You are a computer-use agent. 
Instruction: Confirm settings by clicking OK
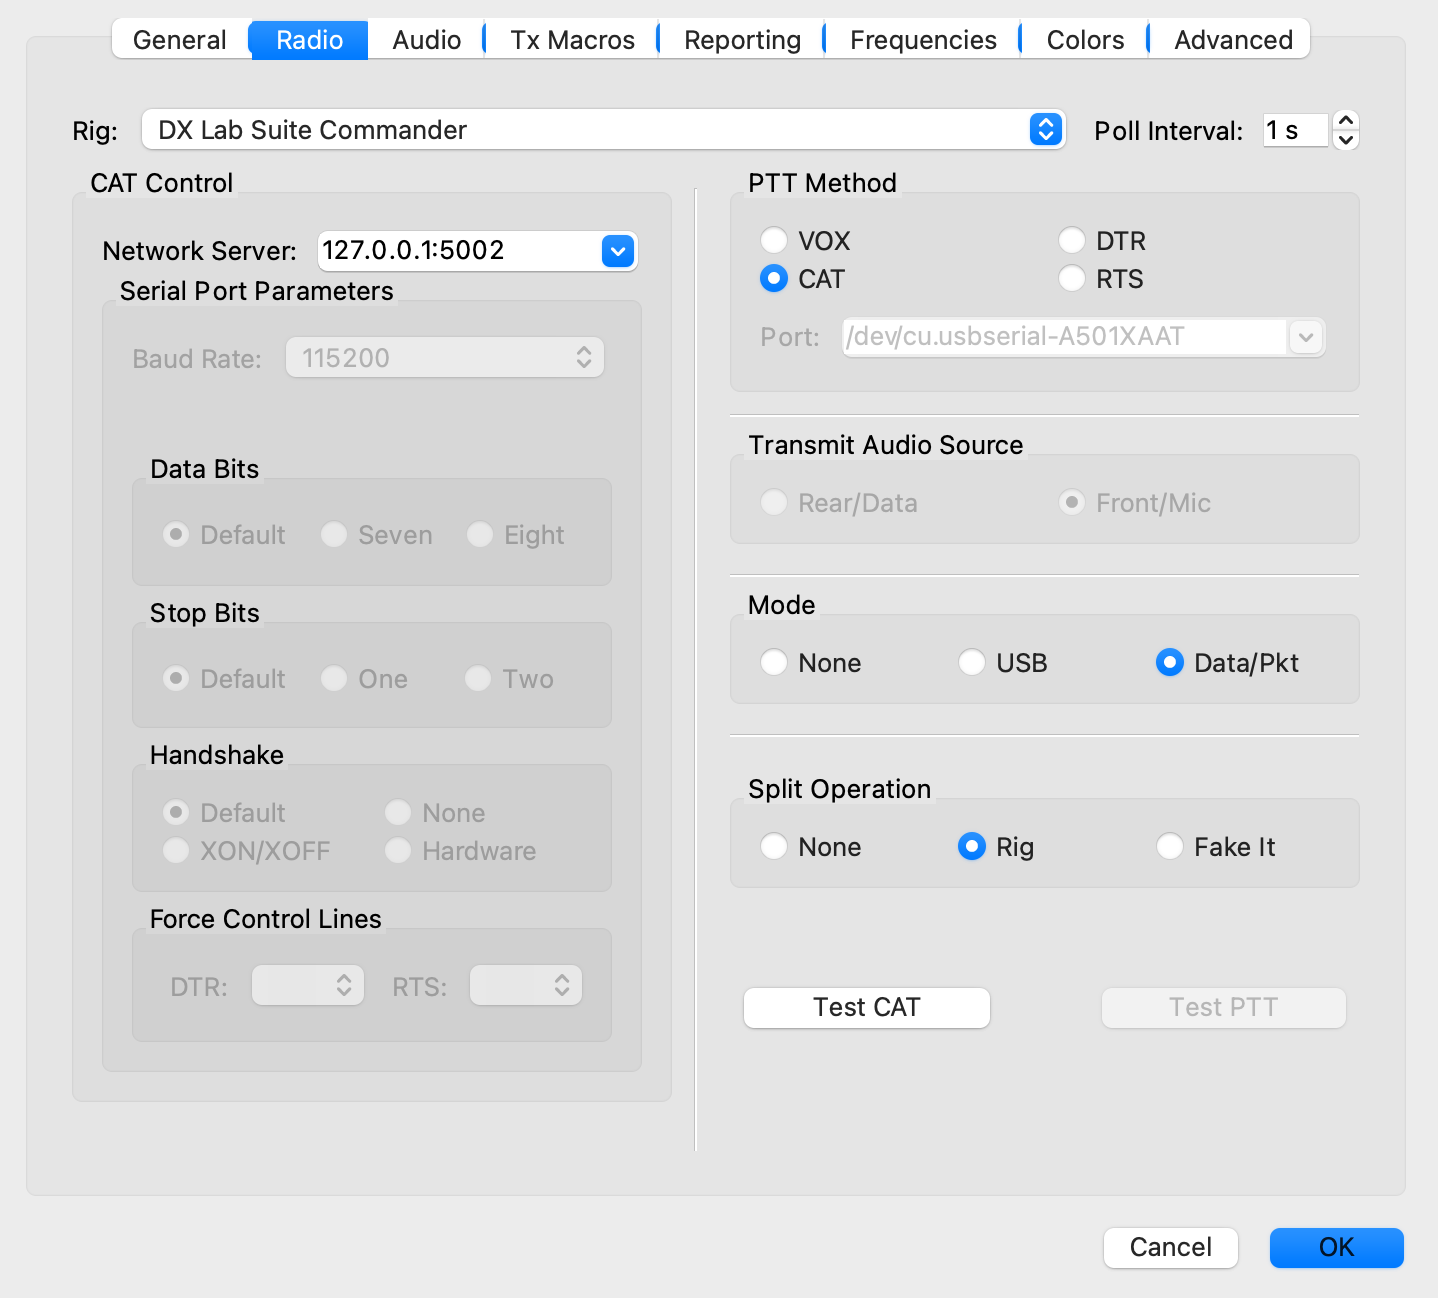tap(1336, 1247)
